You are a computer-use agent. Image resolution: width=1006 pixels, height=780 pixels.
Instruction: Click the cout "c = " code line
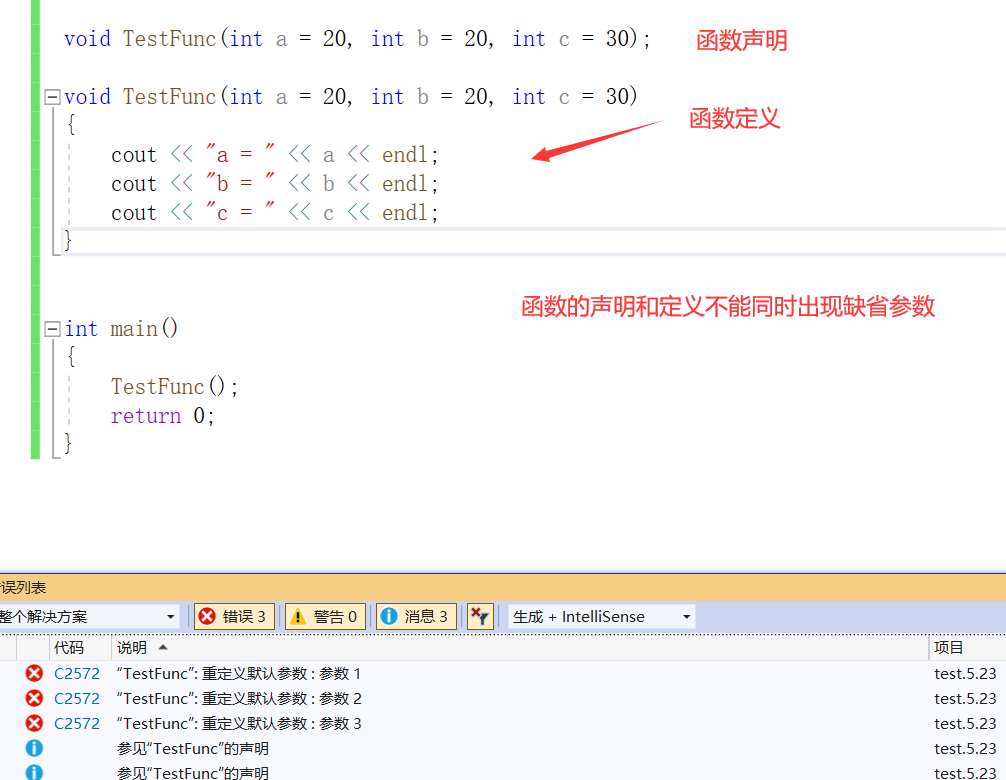(x=275, y=213)
